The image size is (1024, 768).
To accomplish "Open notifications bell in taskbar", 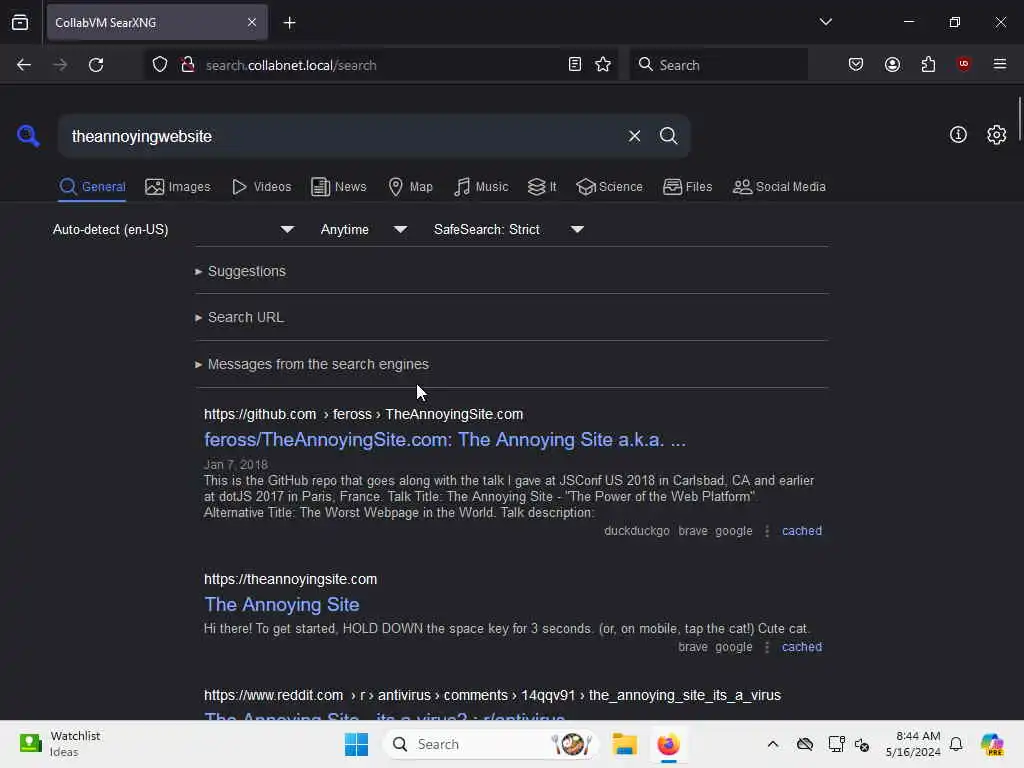I will pos(956,744).
